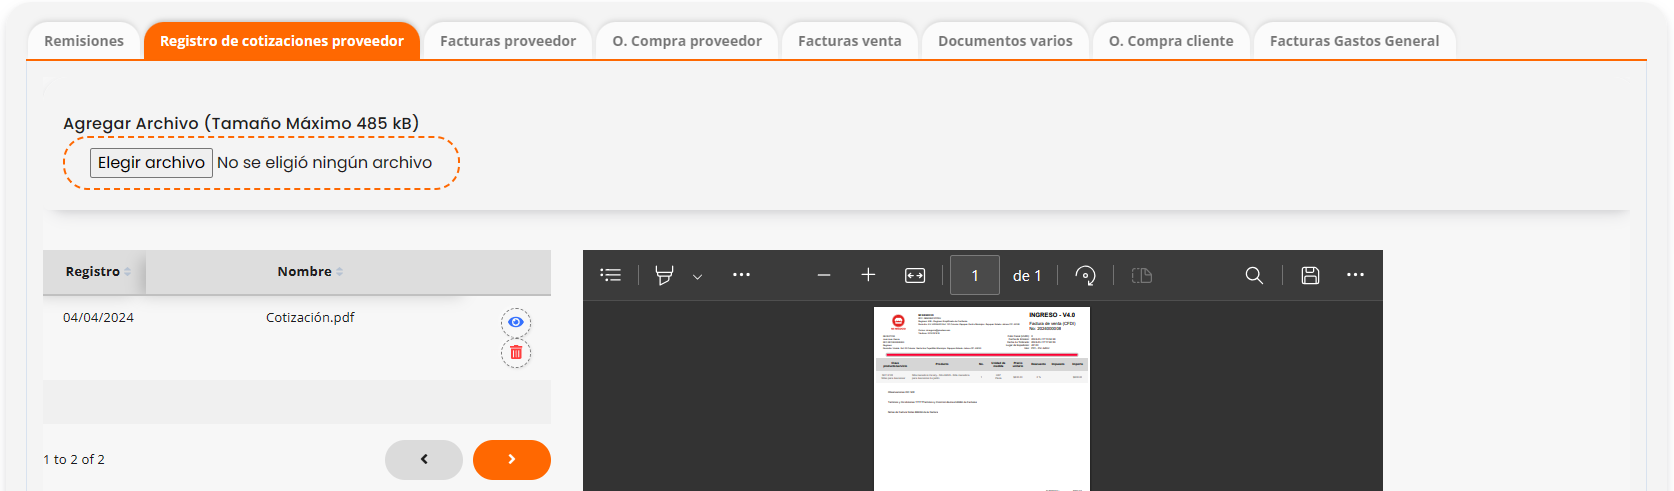Open the PDF table of contents icon
Viewport: 1674px width, 491px height.
pyautogui.click(x=611, y=275)
